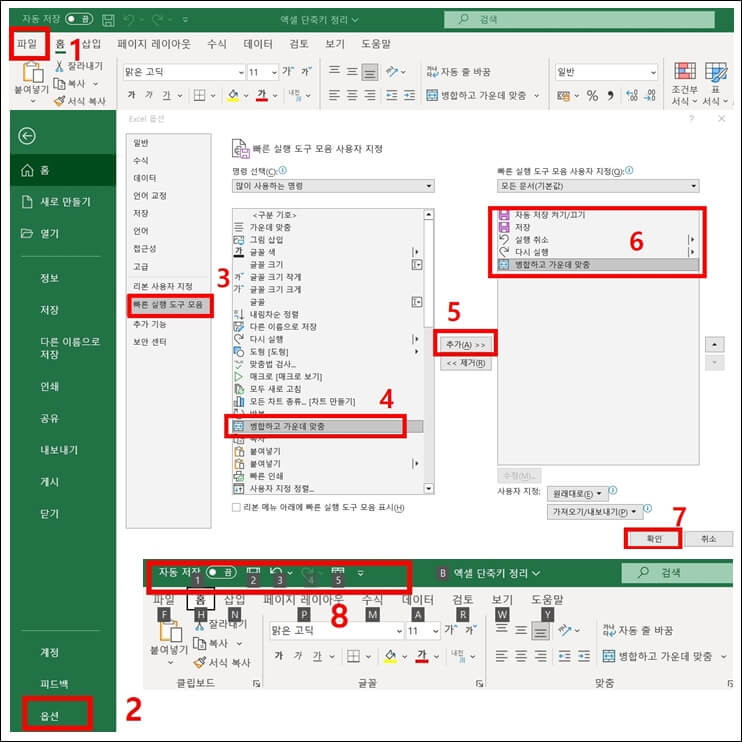Image resolution: width=742 pixels, height=742 pixels.
Task: Click fill color bucket in lower ribbon
Action: coord(390,656)
